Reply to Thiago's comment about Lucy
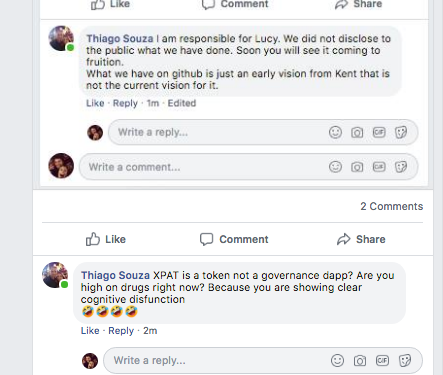The height and width of the screenshot is (375, 443). [125, 103]
